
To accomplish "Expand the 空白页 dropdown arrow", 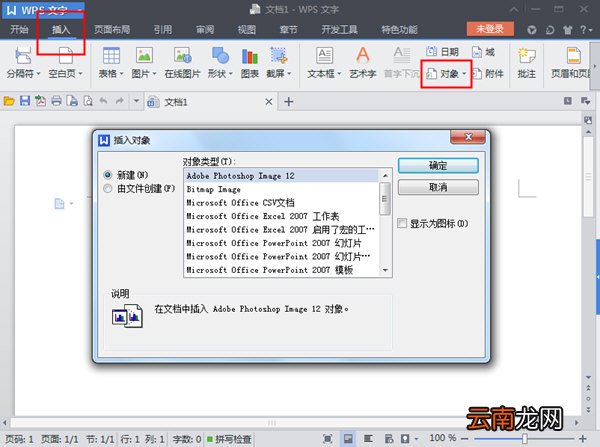I will 80,73.
